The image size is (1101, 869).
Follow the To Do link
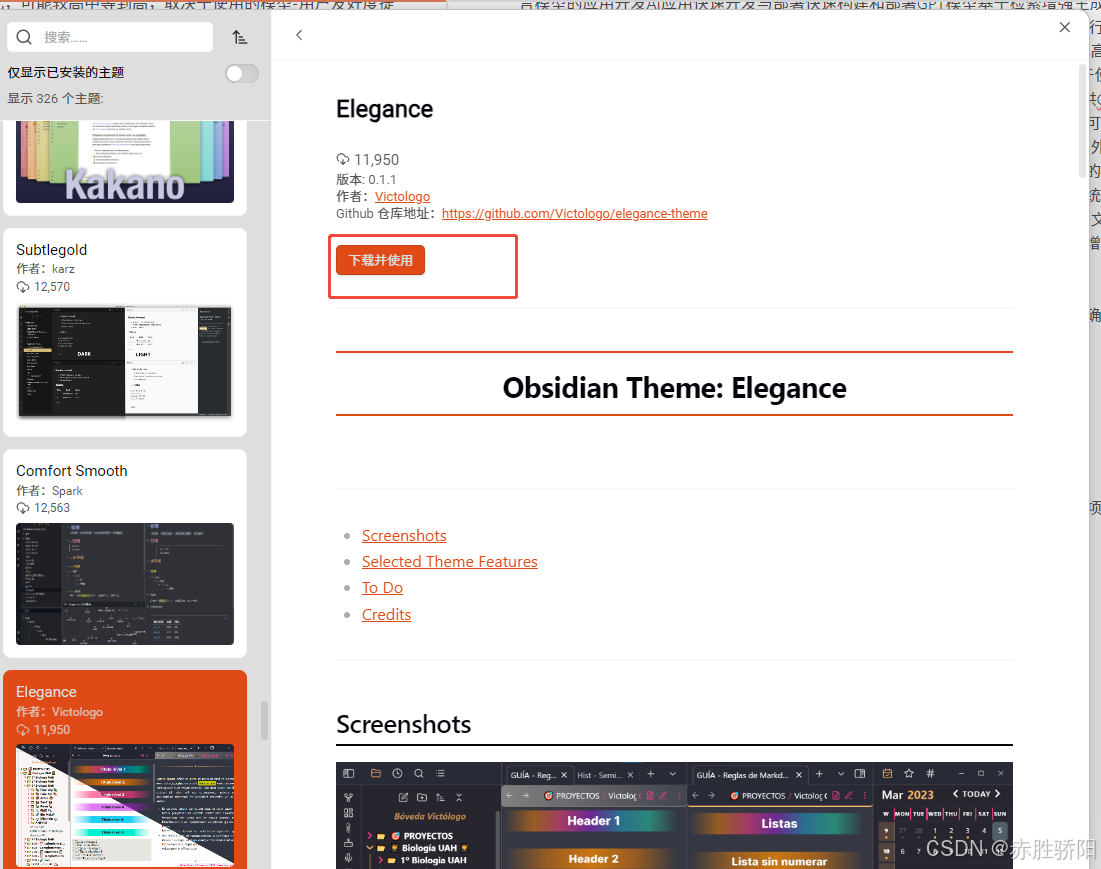pos(382,588)
